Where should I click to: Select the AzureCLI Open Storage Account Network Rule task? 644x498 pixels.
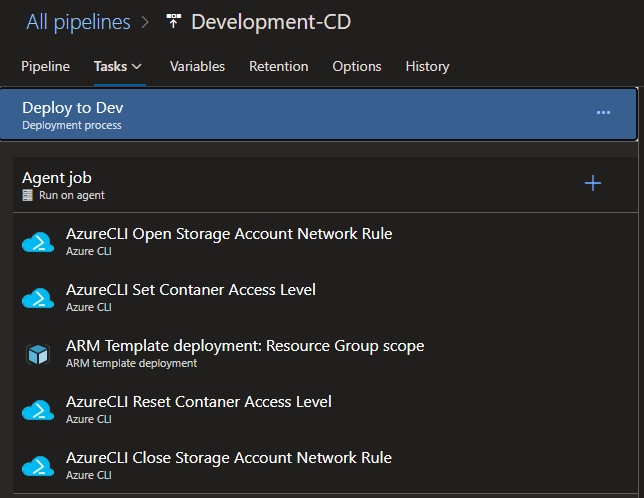point(325,242)
